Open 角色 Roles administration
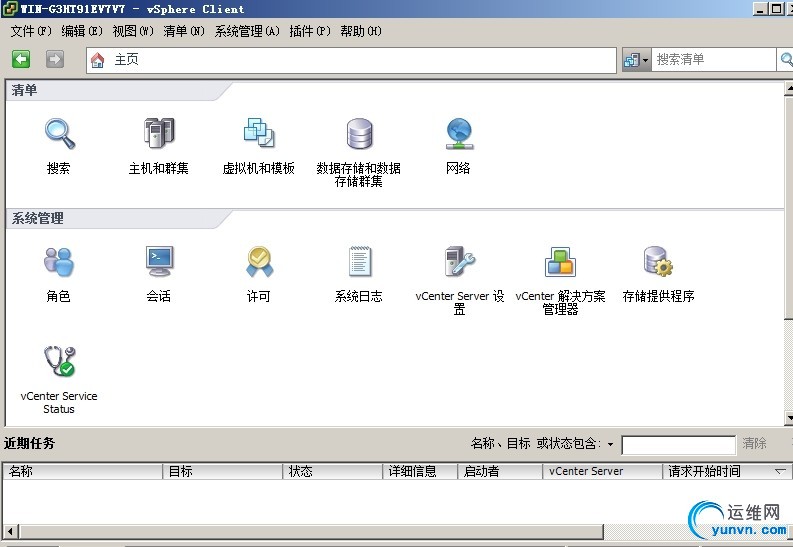 tap(59, 274)
